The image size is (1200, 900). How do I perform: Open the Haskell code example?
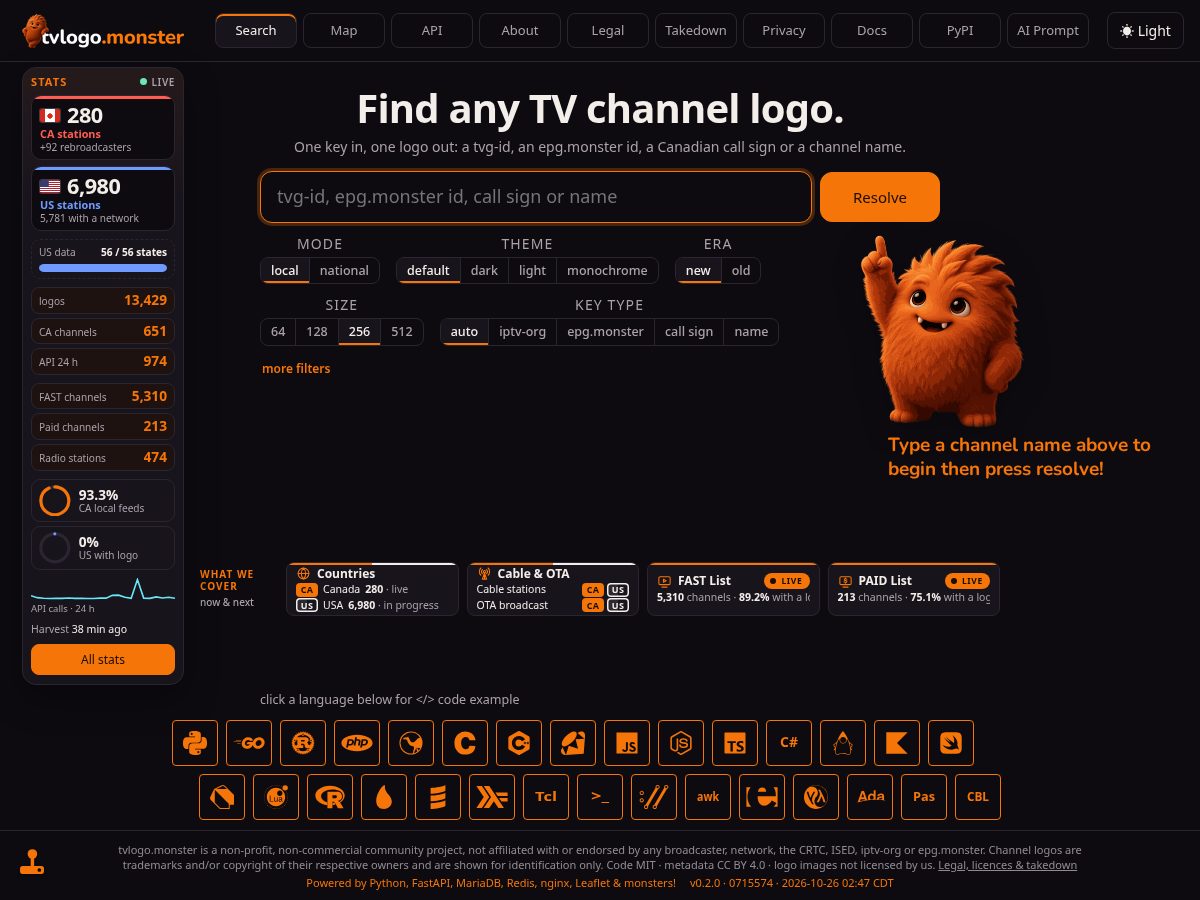pyautogui.click(x=492, y=797)
